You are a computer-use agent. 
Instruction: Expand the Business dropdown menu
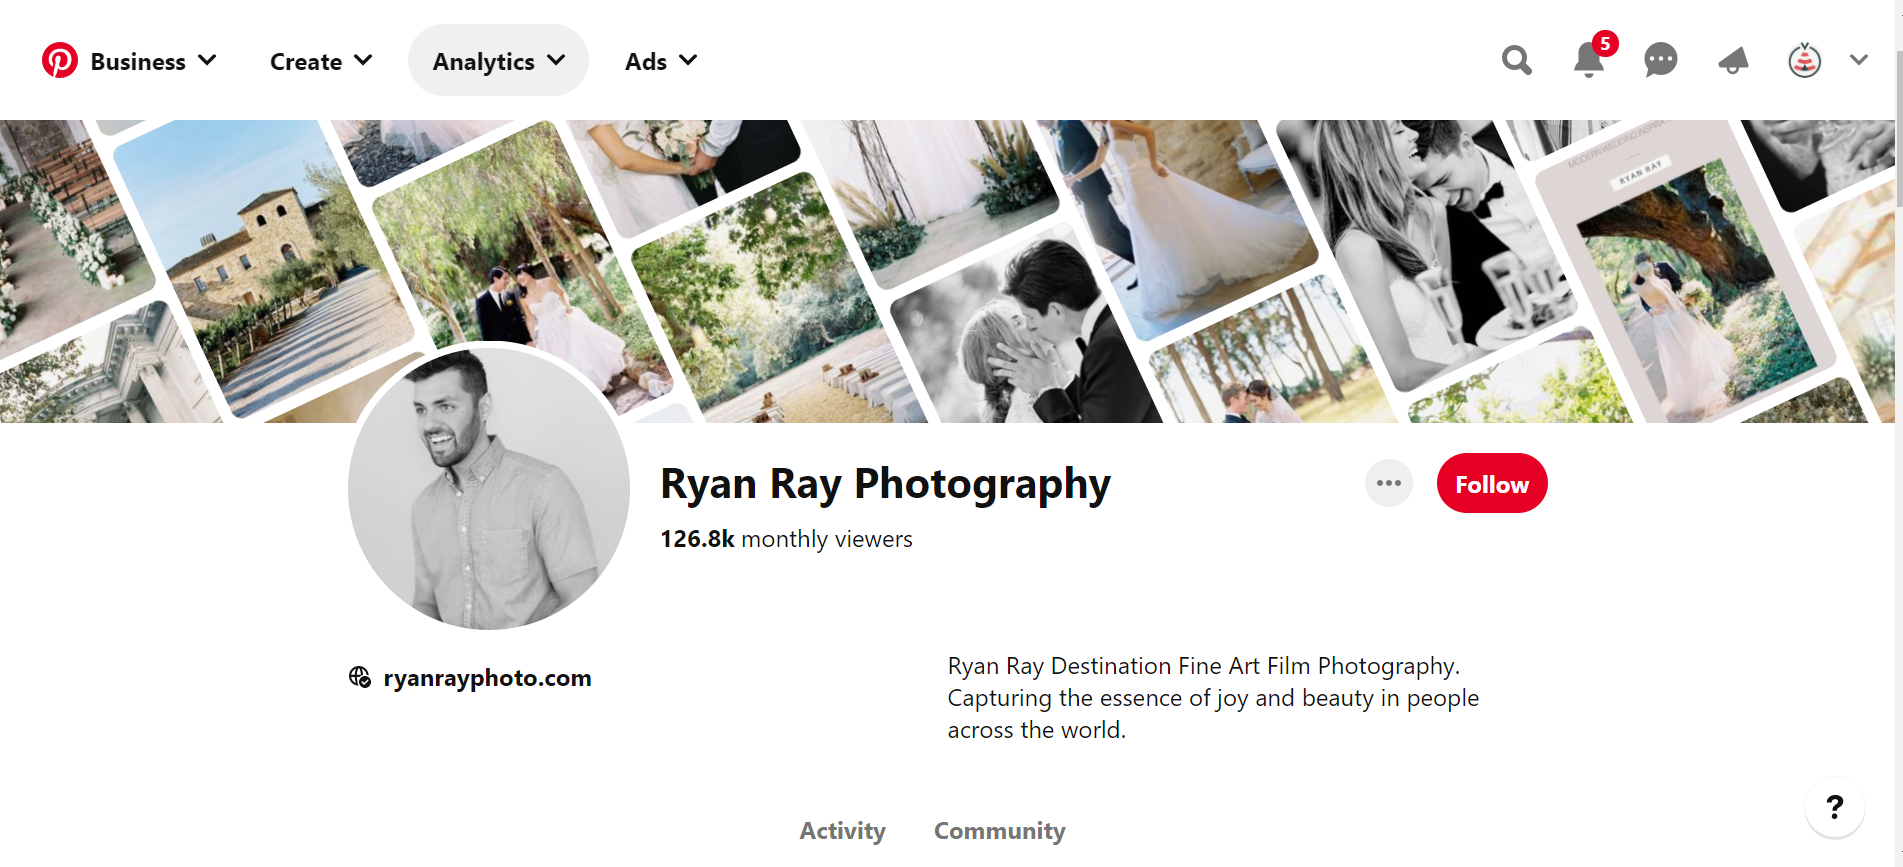tap(153, 62)
